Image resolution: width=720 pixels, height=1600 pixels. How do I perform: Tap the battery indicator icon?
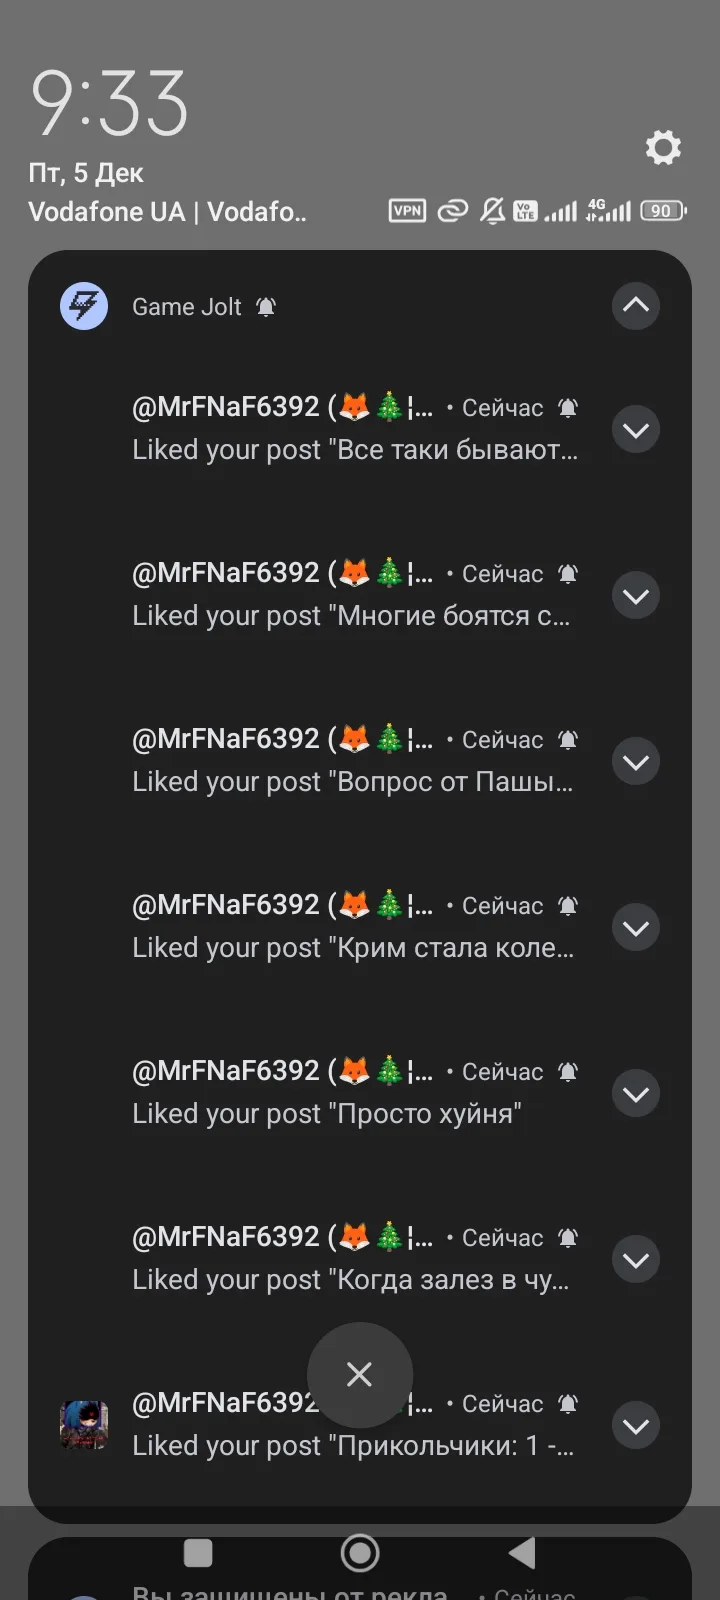point(662,211)
